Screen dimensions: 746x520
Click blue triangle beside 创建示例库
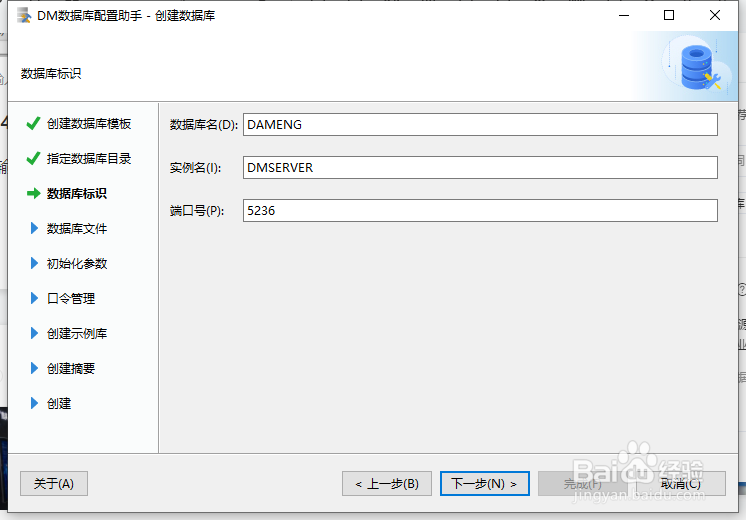pyautogui.click(x=34, y=333)
